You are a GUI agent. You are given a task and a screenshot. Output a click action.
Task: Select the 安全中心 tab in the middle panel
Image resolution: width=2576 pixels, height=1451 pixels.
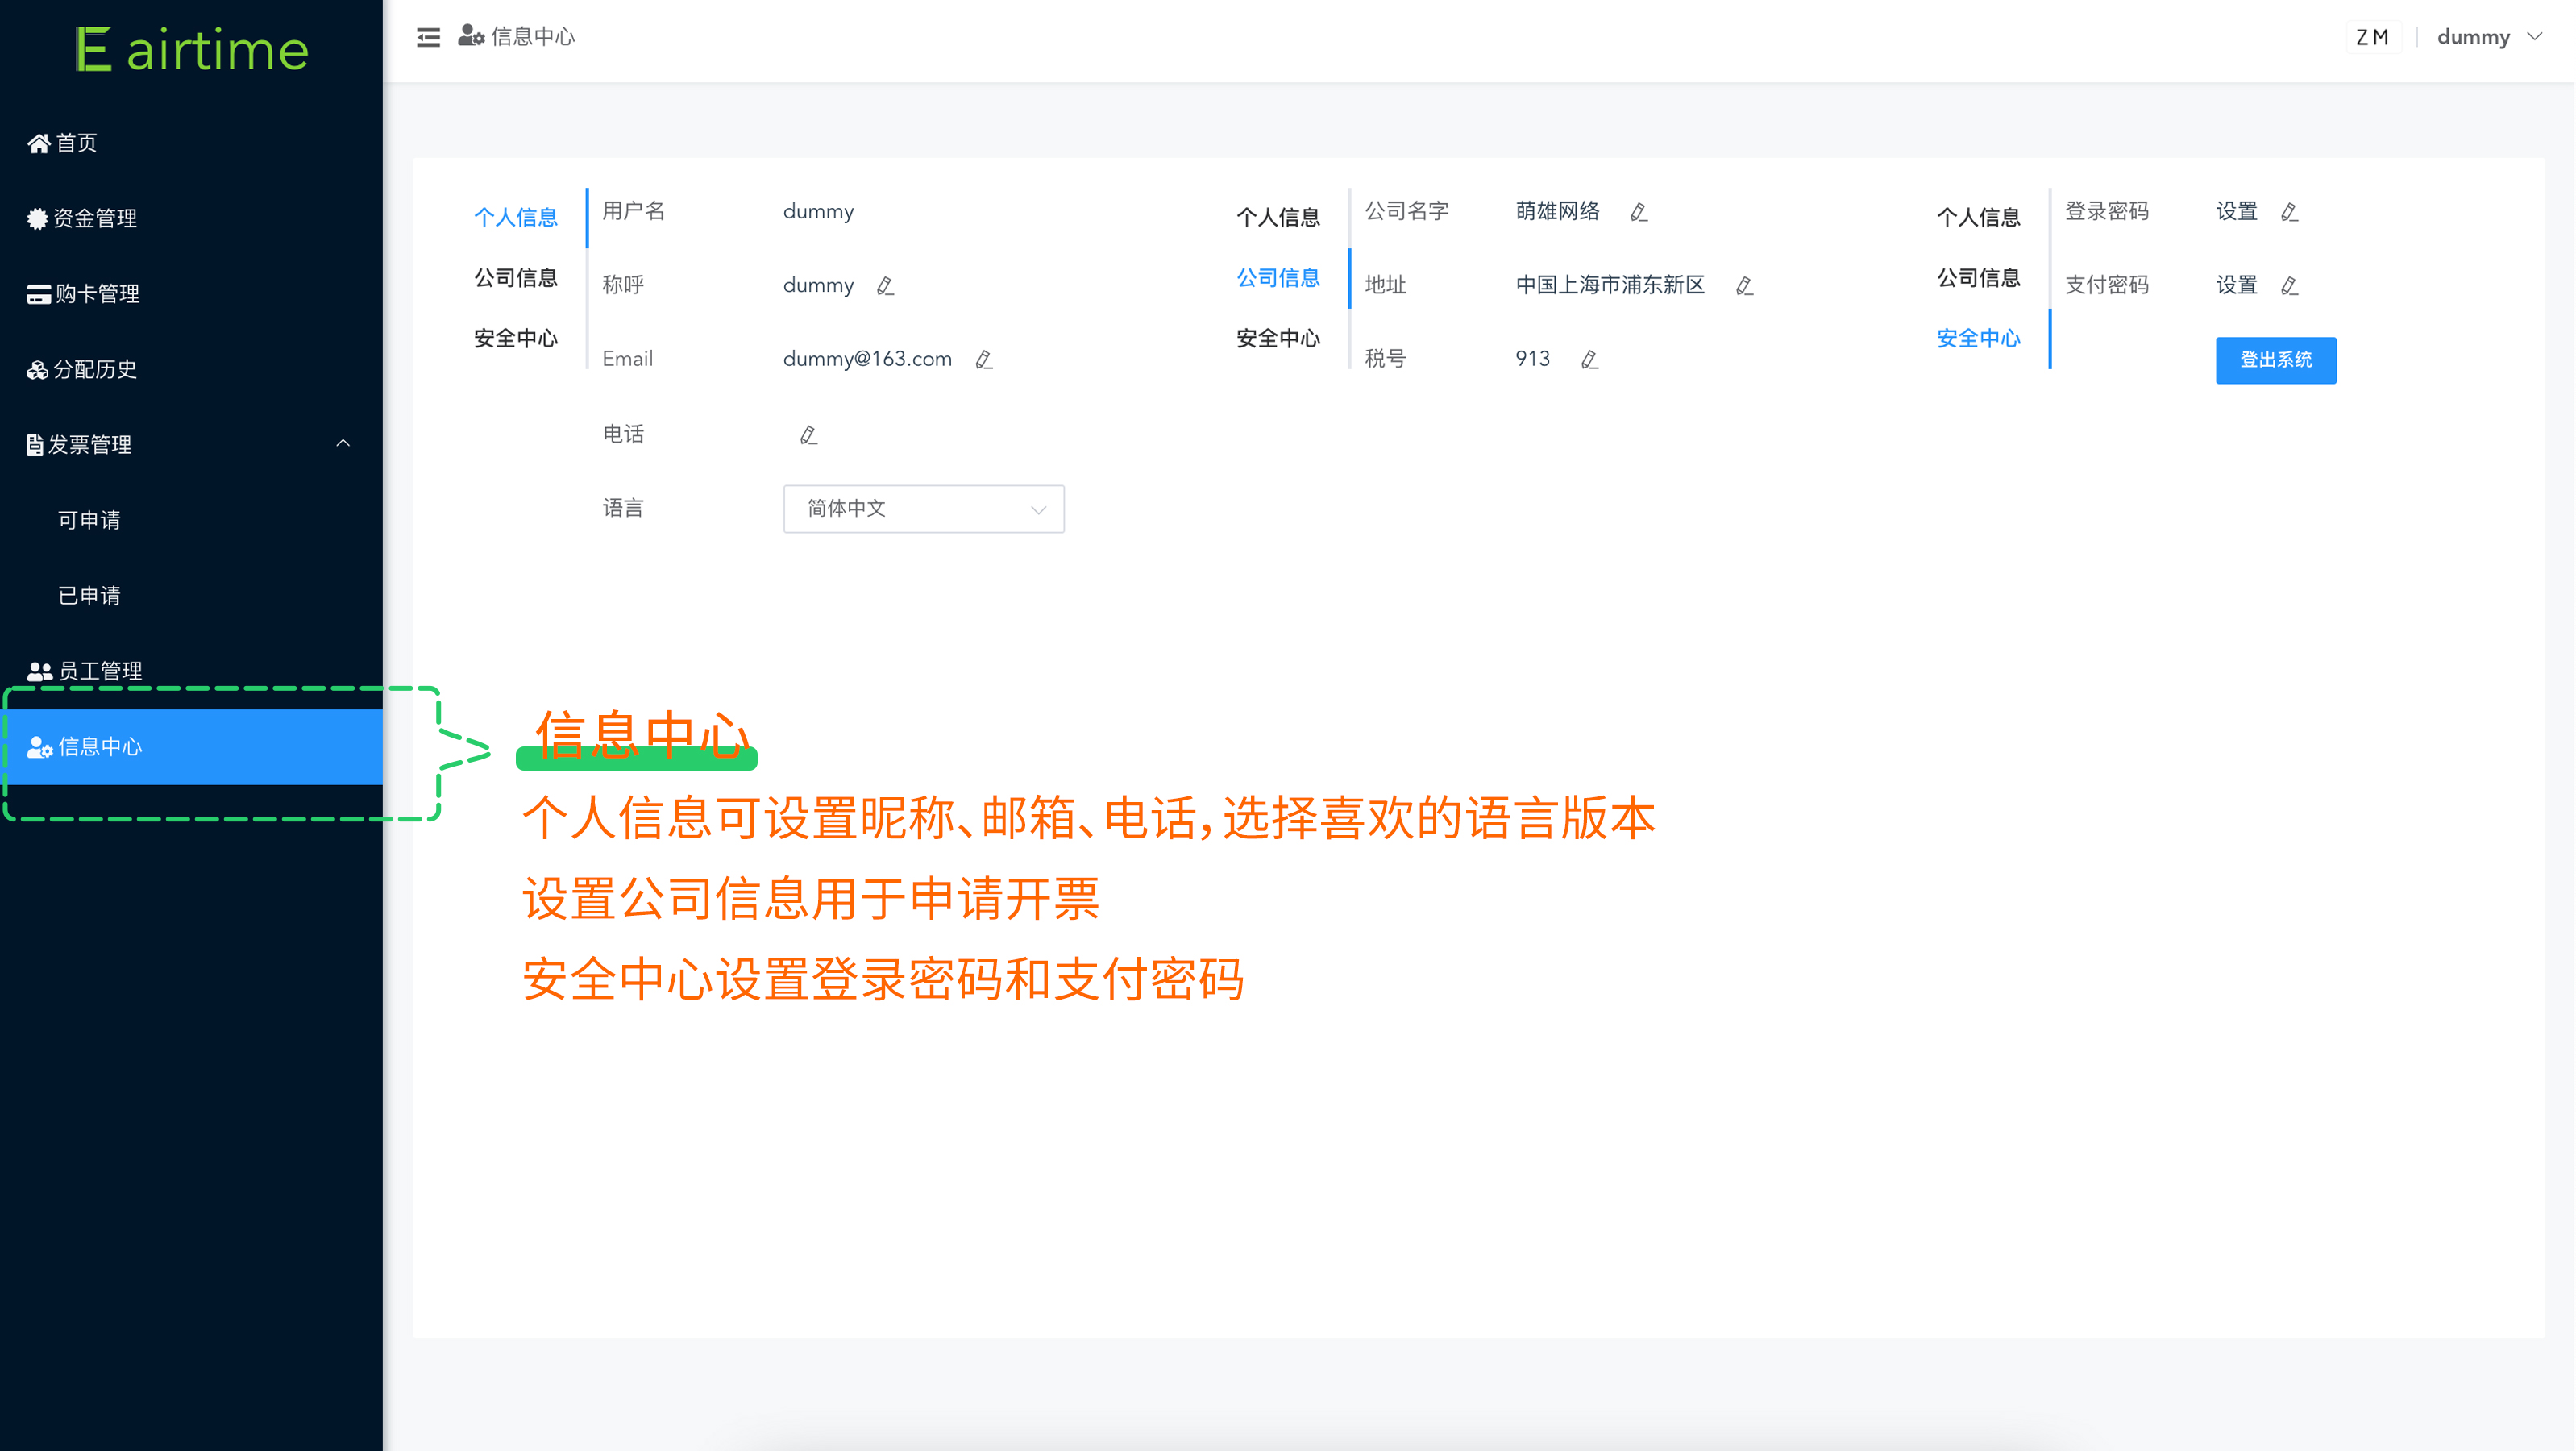[1278, 339]
